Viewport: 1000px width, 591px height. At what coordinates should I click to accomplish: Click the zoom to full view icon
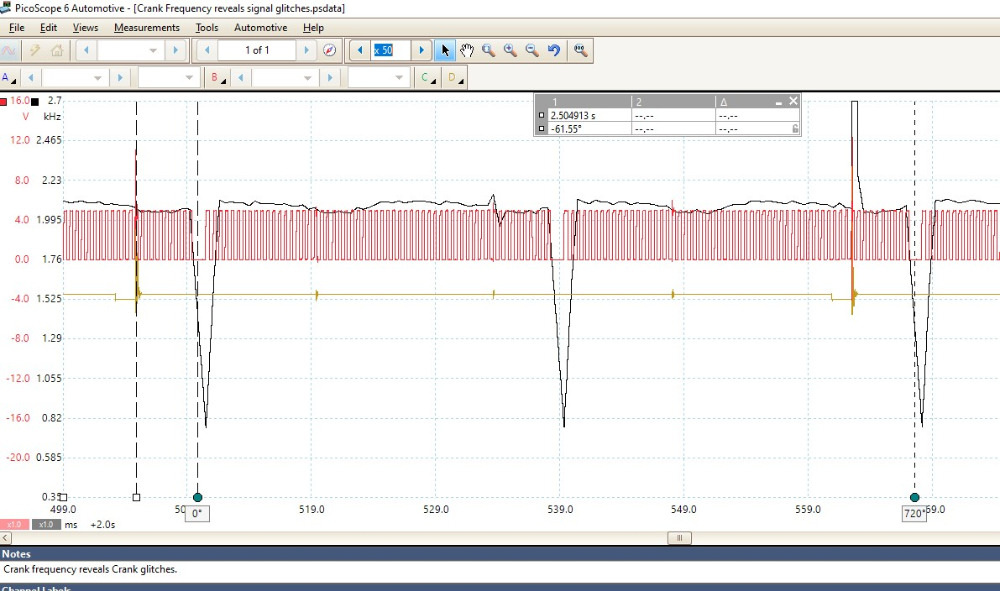point(580,50)
